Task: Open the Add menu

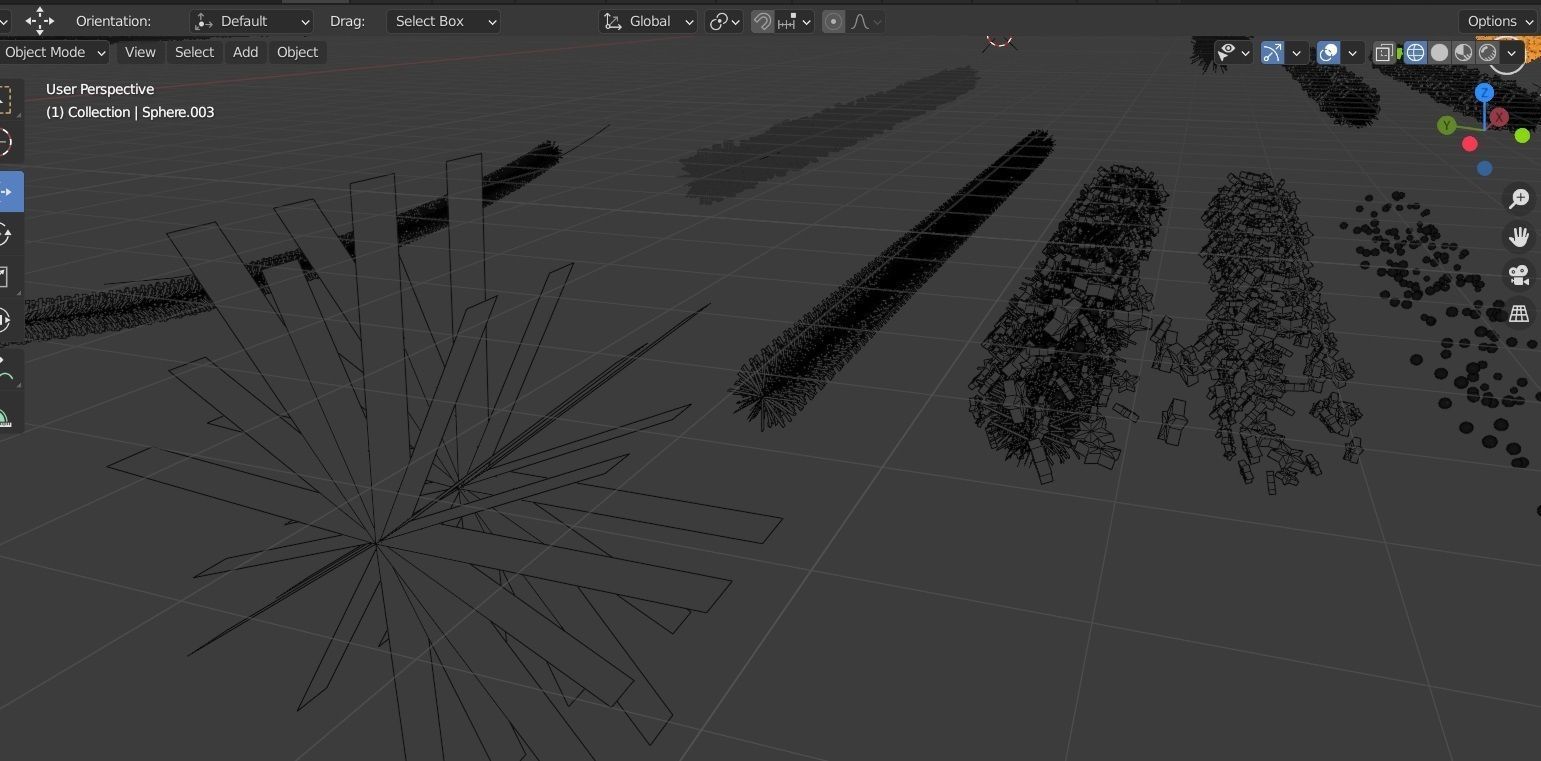Action: coord(245,52)
